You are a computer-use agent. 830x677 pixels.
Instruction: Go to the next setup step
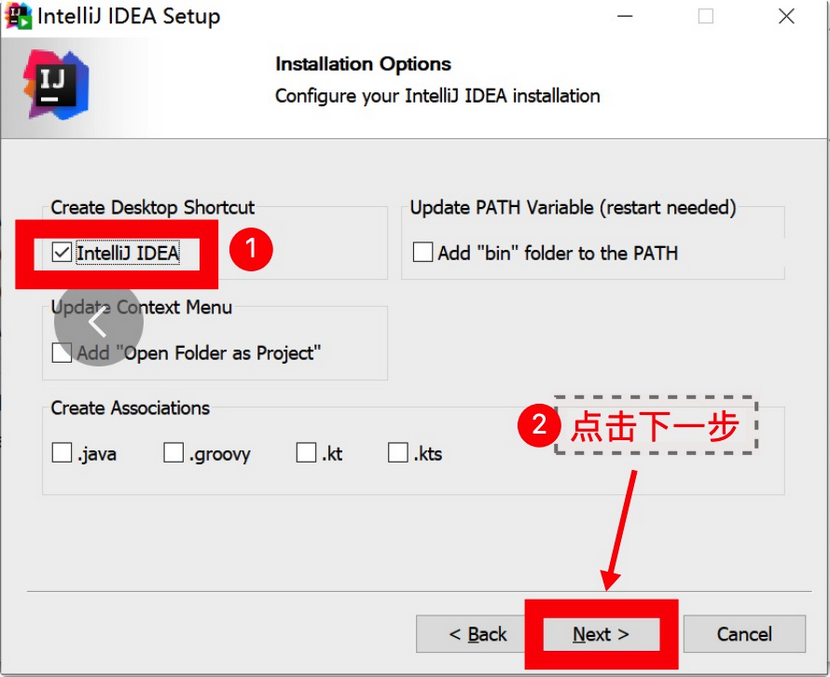coord(601,634)
